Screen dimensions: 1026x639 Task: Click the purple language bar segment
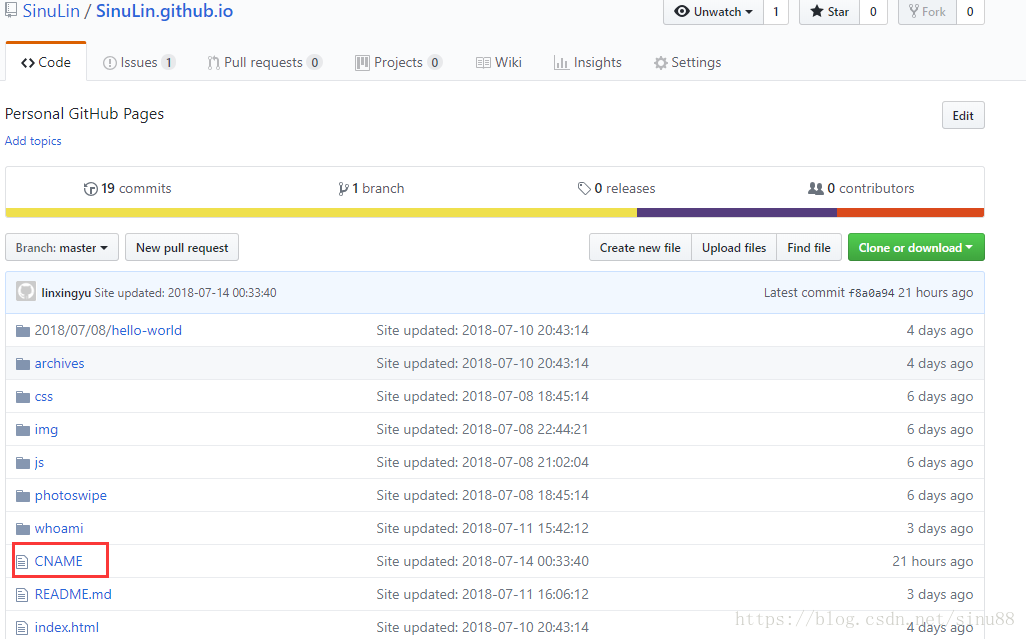click(737, 213)
